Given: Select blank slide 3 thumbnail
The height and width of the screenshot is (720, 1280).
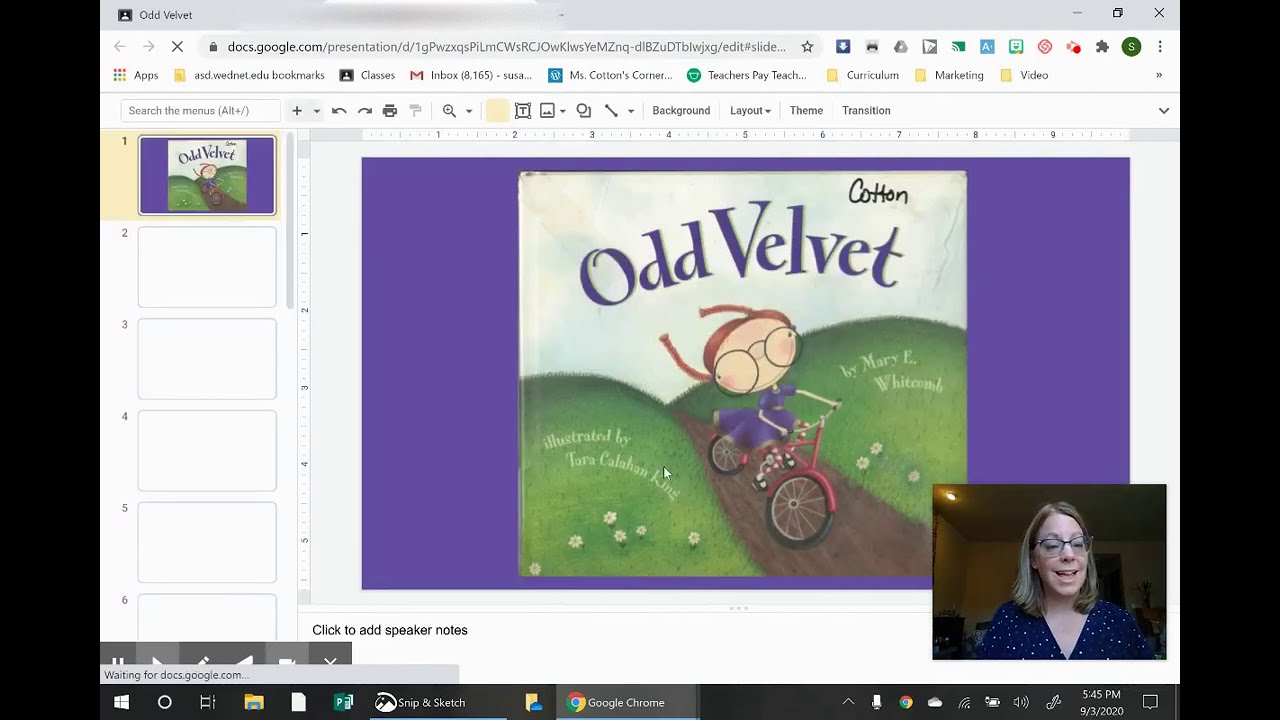Looking at the screenshot, I should 207,359.
